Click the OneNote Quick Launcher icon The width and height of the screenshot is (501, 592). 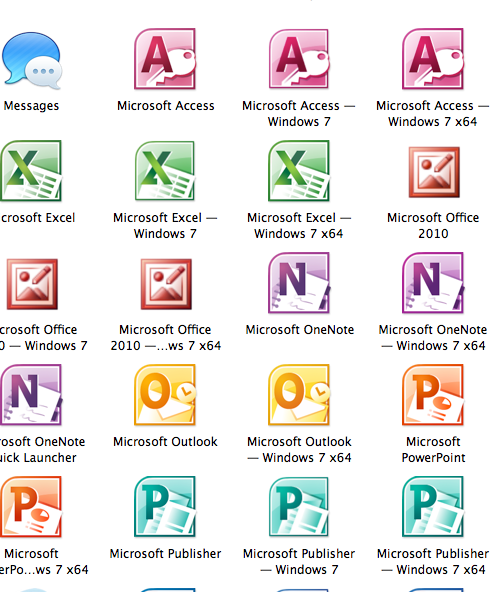coord(31,395)
